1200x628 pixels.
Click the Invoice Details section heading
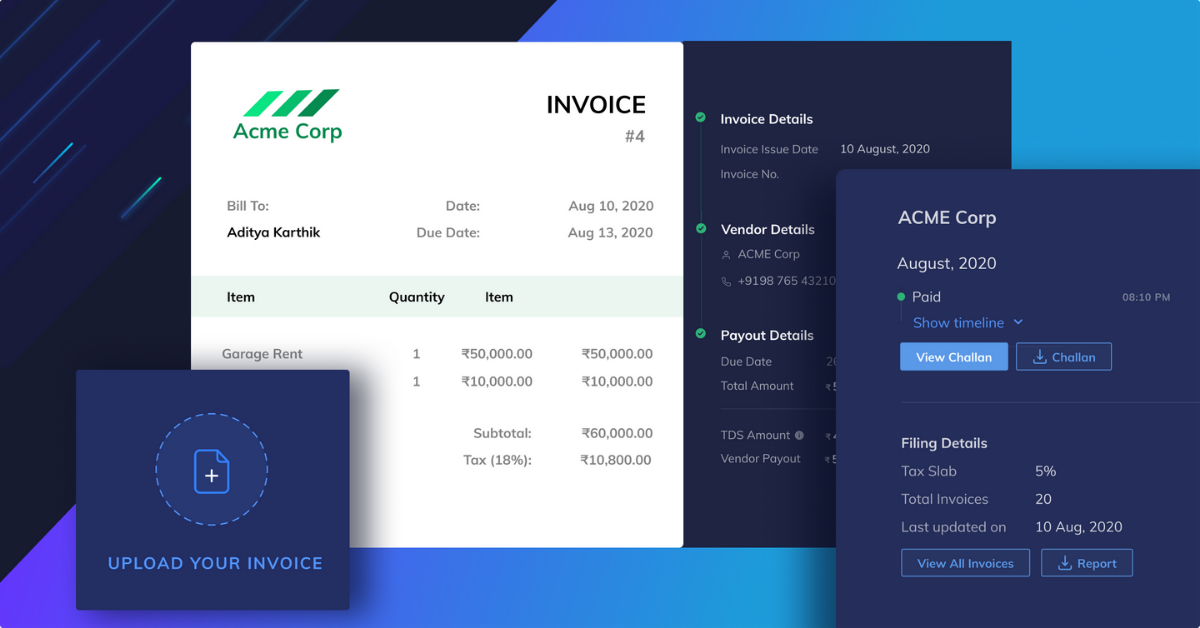tap(766, 119)
